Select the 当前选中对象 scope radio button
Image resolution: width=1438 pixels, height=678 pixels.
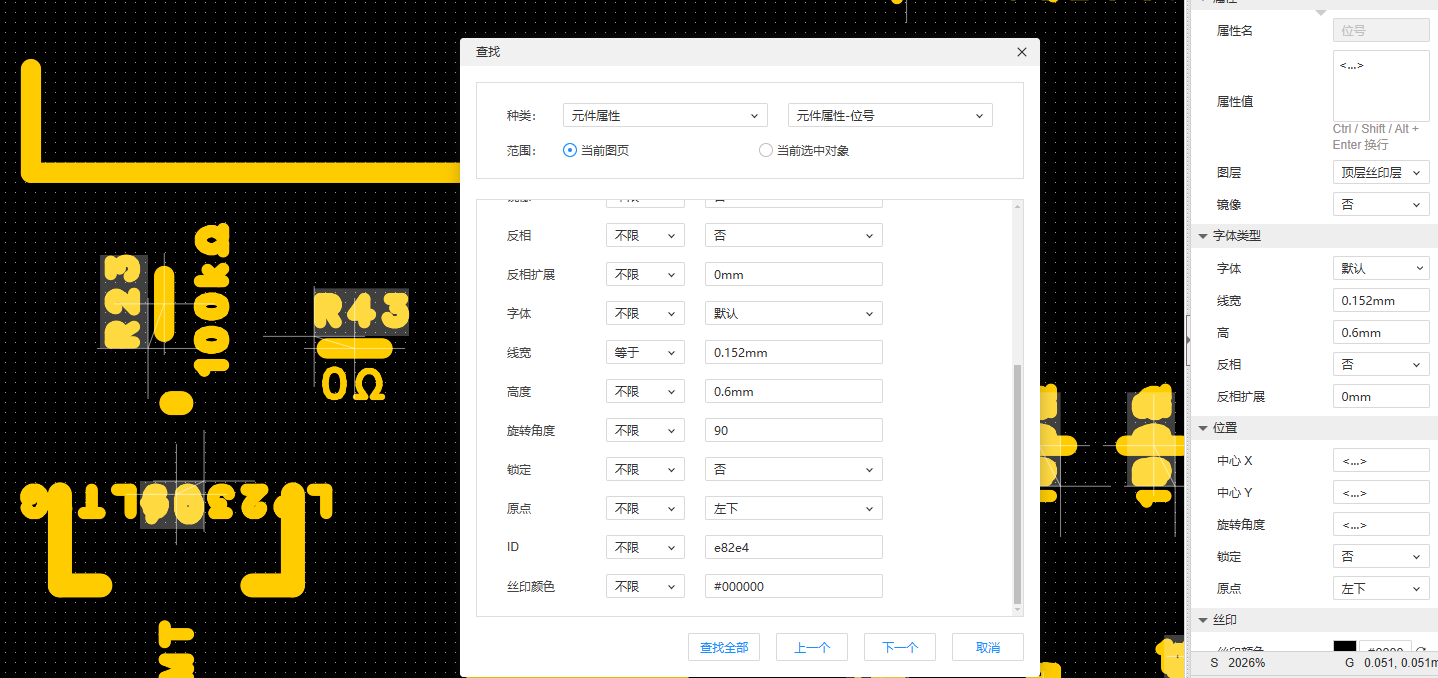tap(766, 151)
